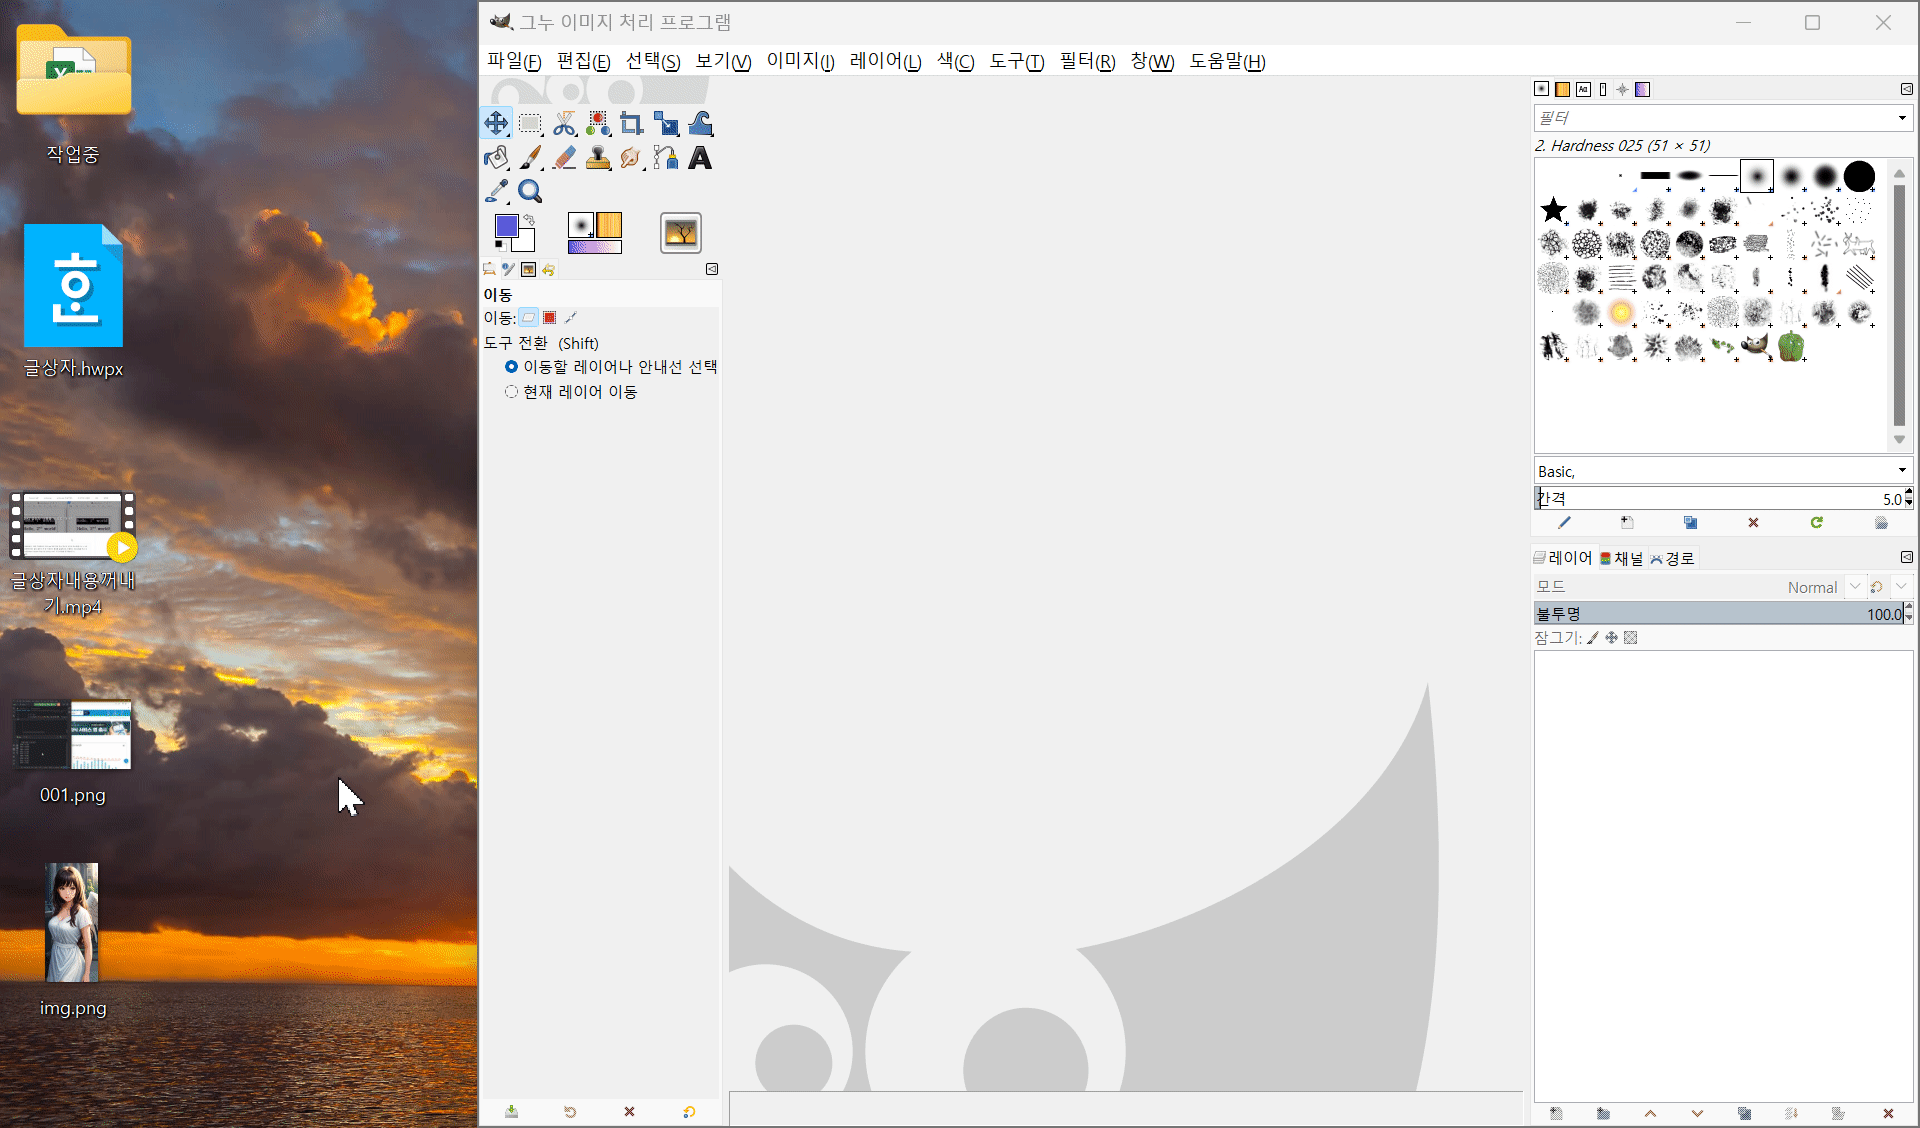
Task: Select the Text tool
Action: pyautogui.click(x=700, y=158)
